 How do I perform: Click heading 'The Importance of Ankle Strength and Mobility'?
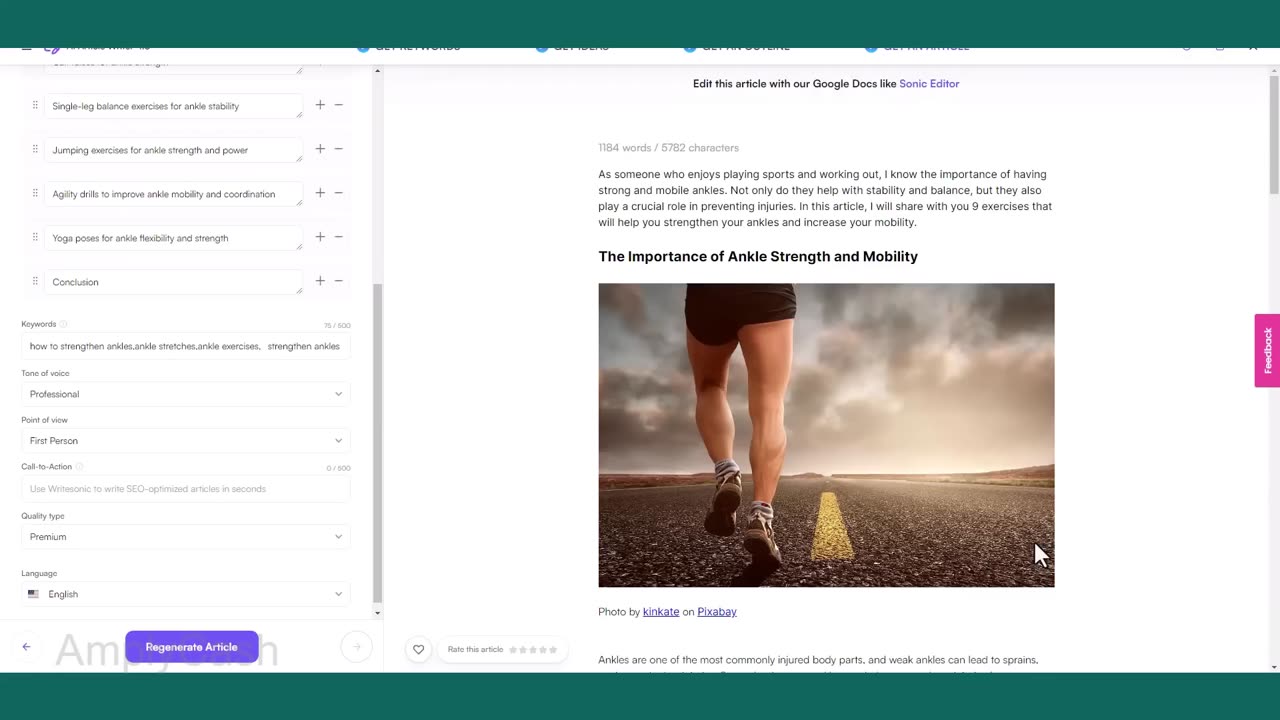(x=758, y=257)
